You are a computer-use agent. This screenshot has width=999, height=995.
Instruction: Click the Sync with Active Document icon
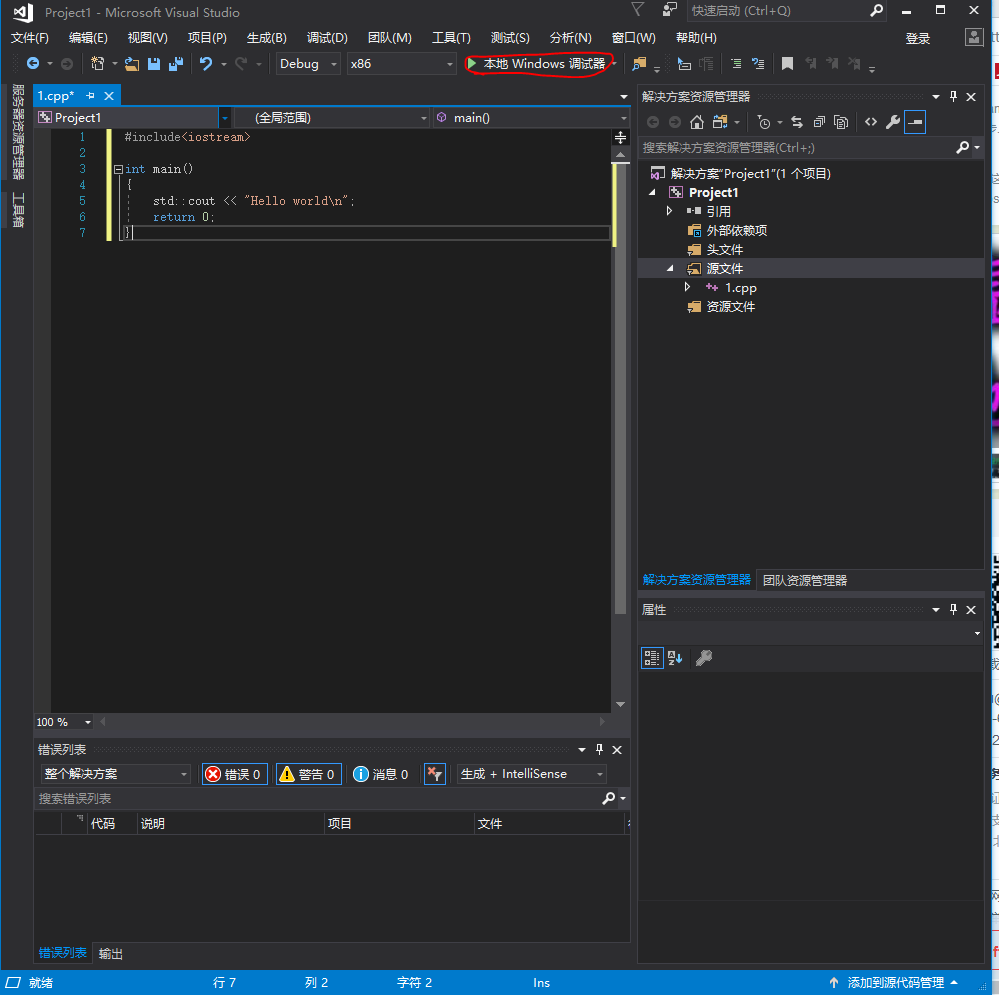[x=795, y=121]
